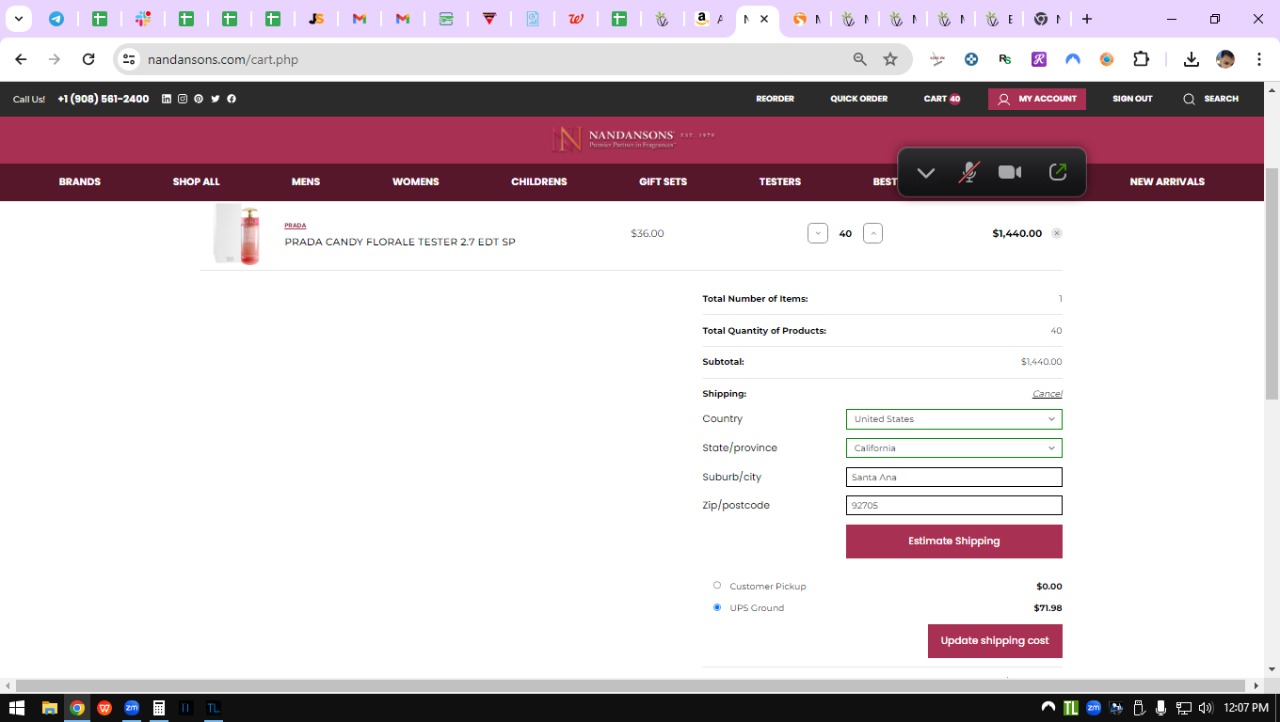Open the Calculator taskbar icon
The height and width of the screenshot is (722, 1280).
coord(158,708)
